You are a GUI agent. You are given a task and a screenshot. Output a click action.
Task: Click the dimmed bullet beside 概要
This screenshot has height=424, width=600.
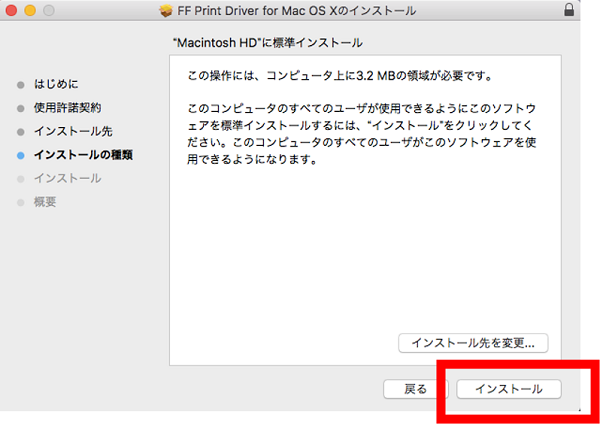(21, 202)
